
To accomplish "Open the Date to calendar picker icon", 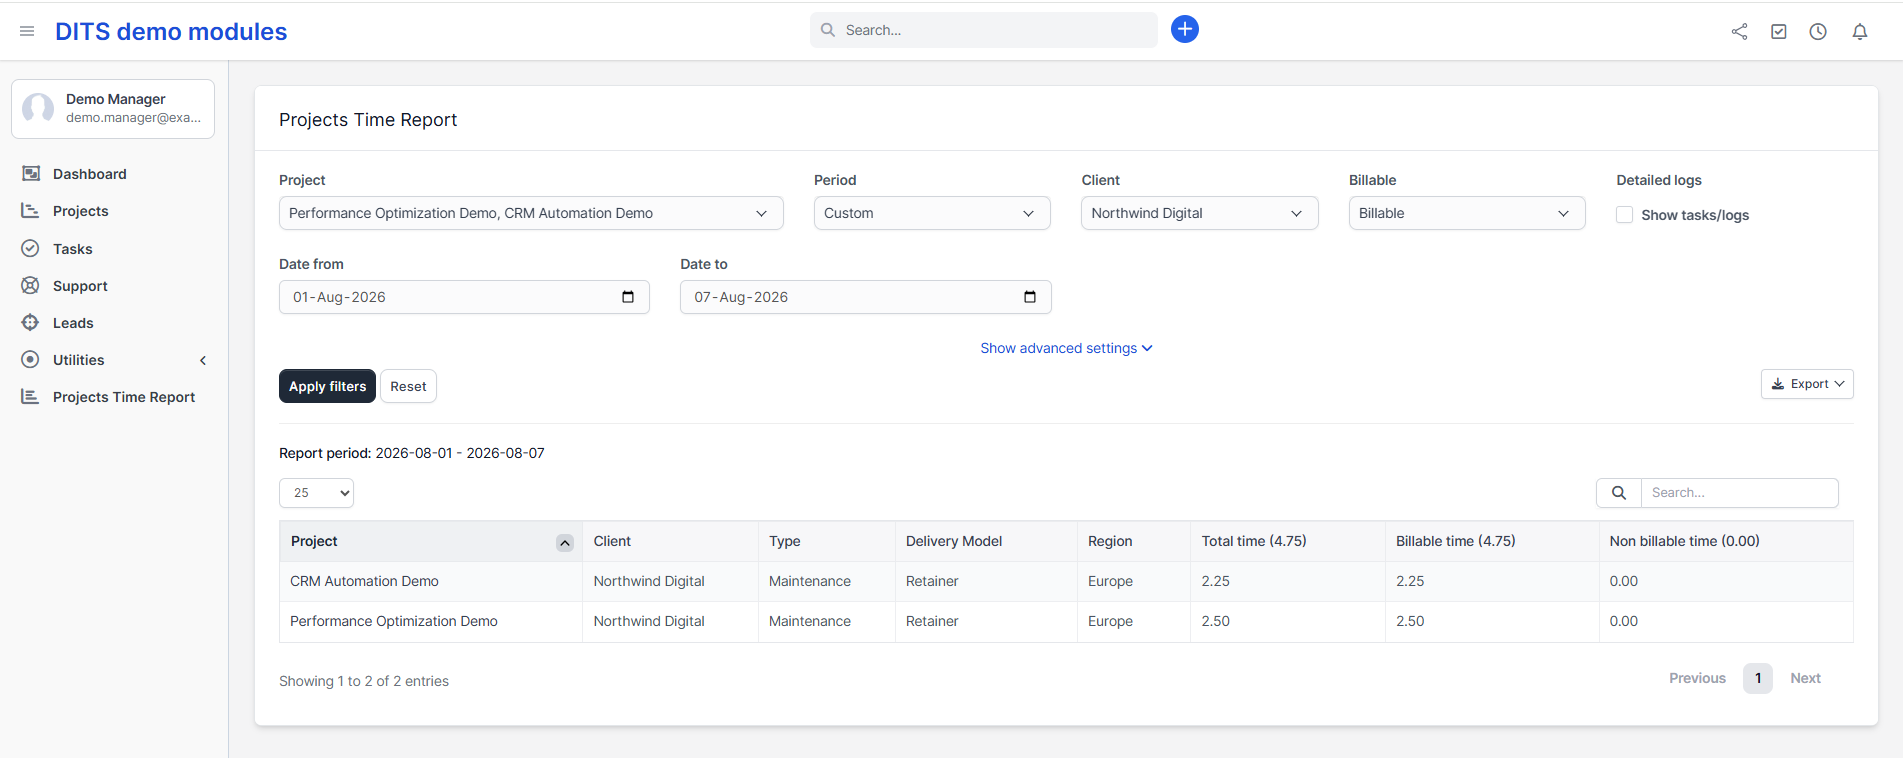I will tap(1030, 297).
